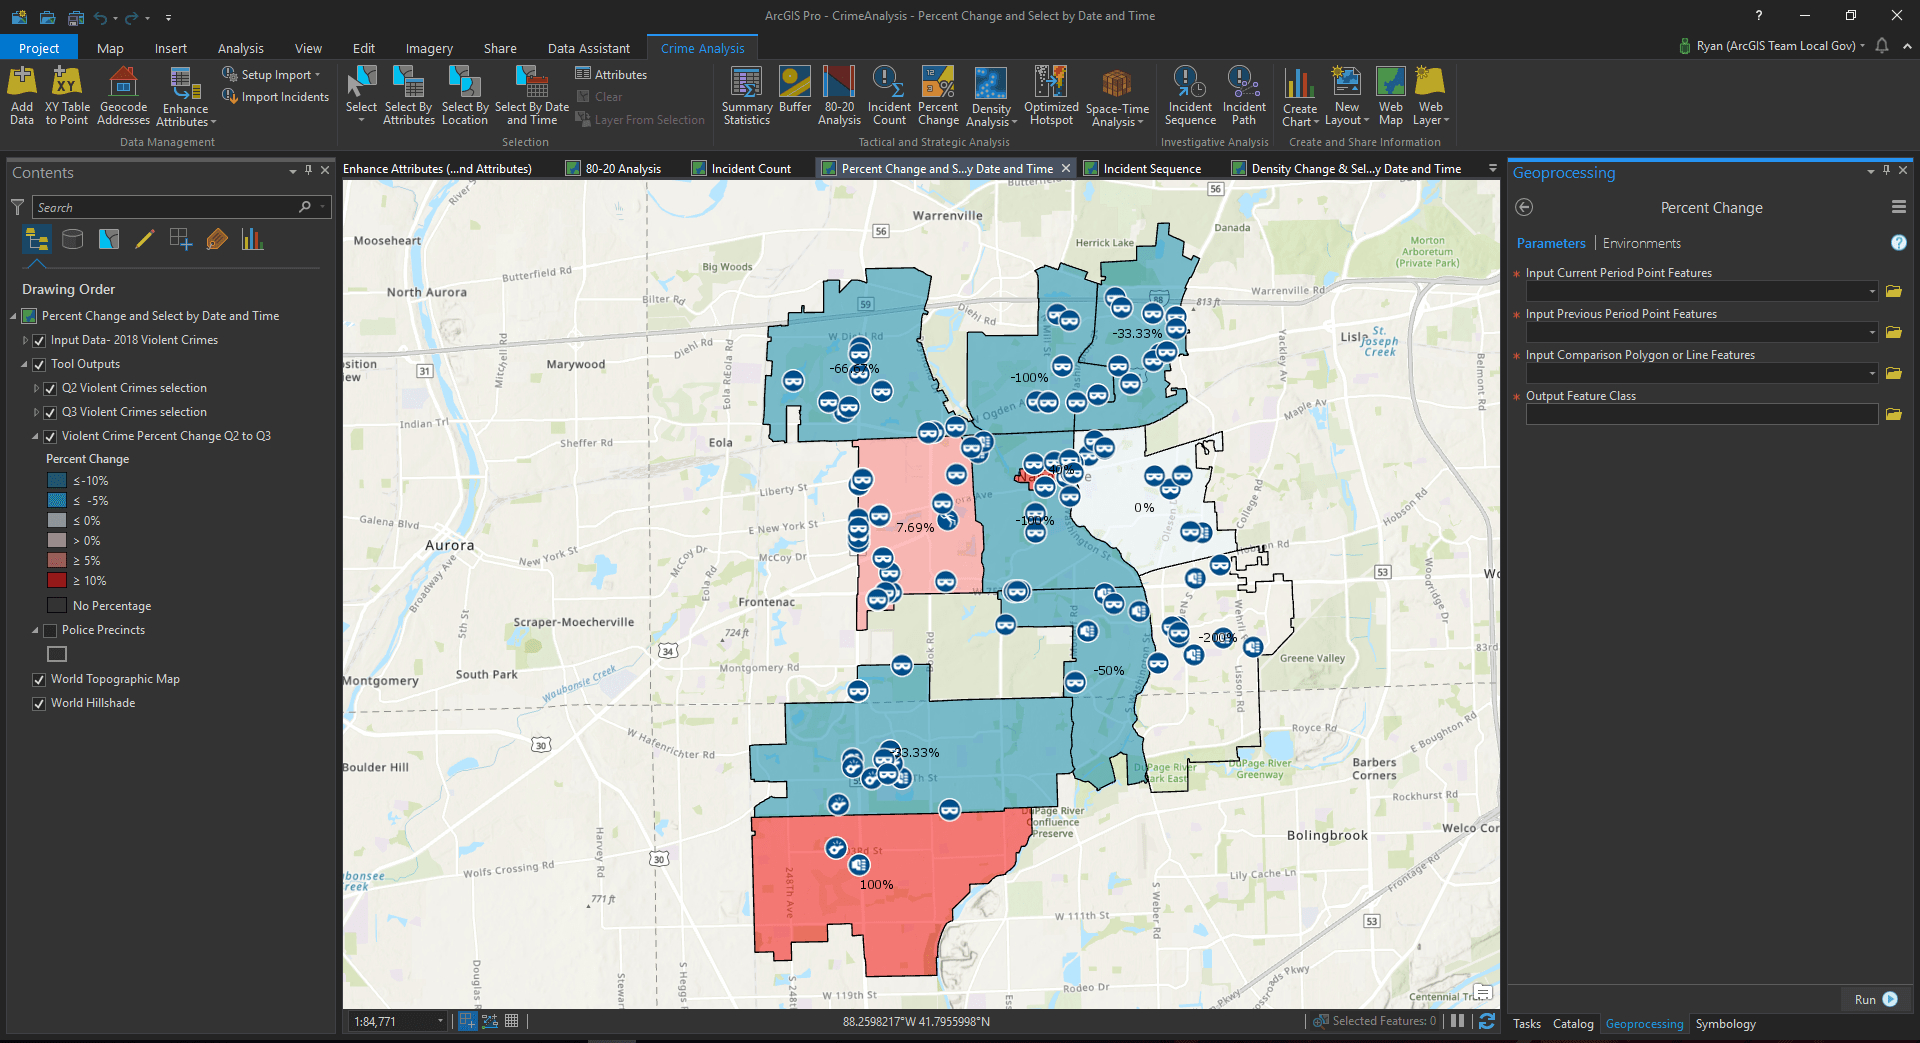The width and height of the screenshot is (1920, 1043).
Task: Open Optimized Hotspot tool
Action: (x=1051, y=96)
